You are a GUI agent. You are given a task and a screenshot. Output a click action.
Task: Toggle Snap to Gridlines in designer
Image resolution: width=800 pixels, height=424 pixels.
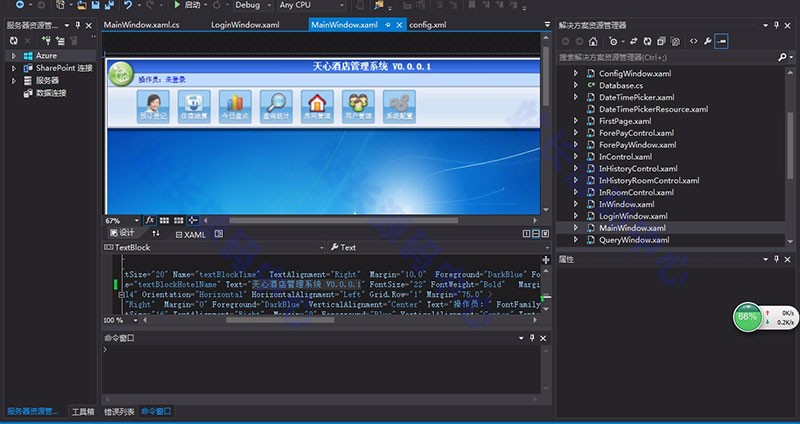coord(179,220)
